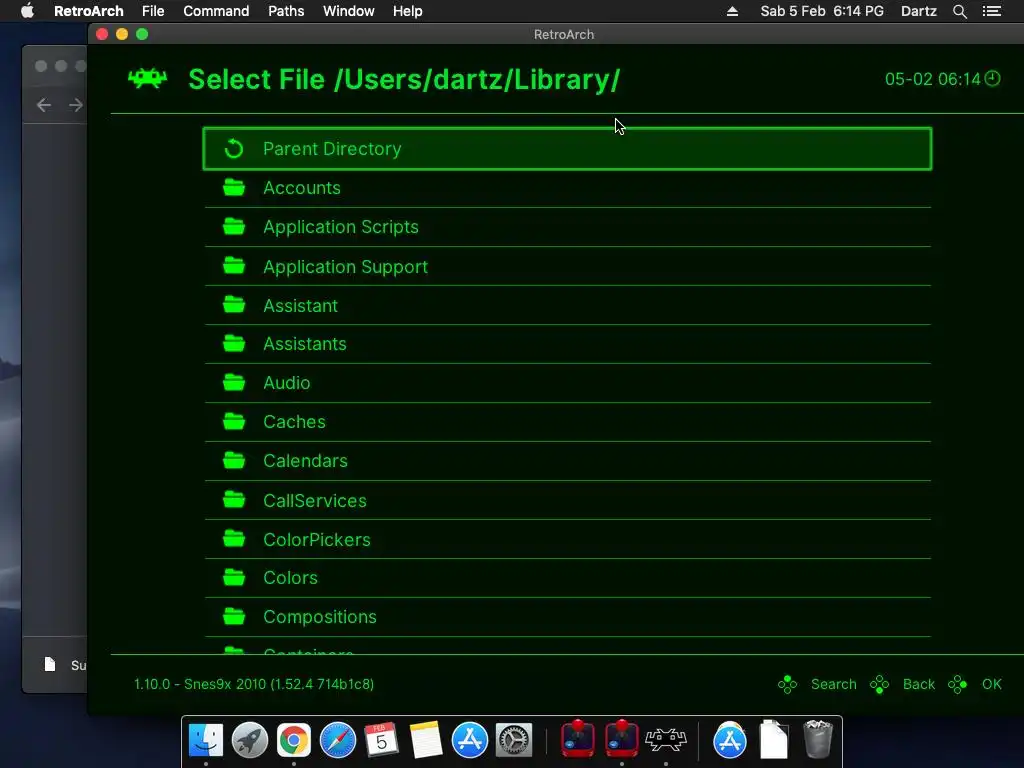Viewport: 1024px width, 768px height.
Task: Open the CallServices folder name
Action: coord(315,501)
